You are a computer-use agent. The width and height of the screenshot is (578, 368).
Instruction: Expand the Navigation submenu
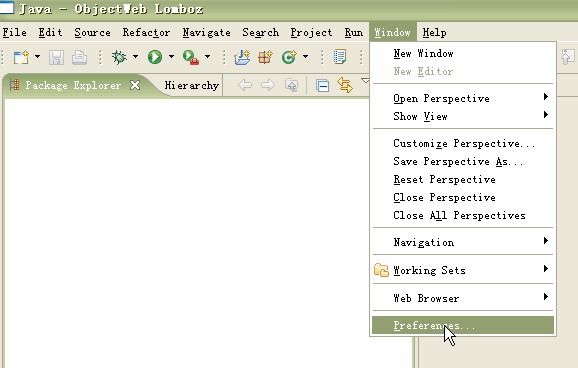coord(463,242)
